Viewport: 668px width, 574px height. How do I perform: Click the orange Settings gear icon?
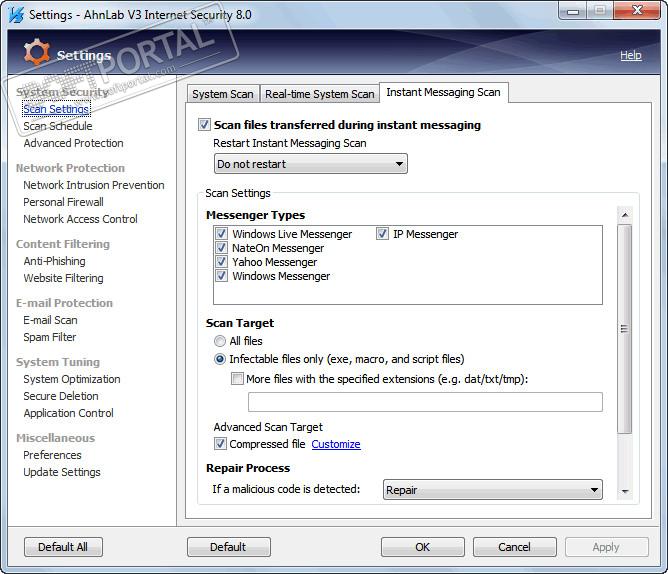[x=37, y=52]
